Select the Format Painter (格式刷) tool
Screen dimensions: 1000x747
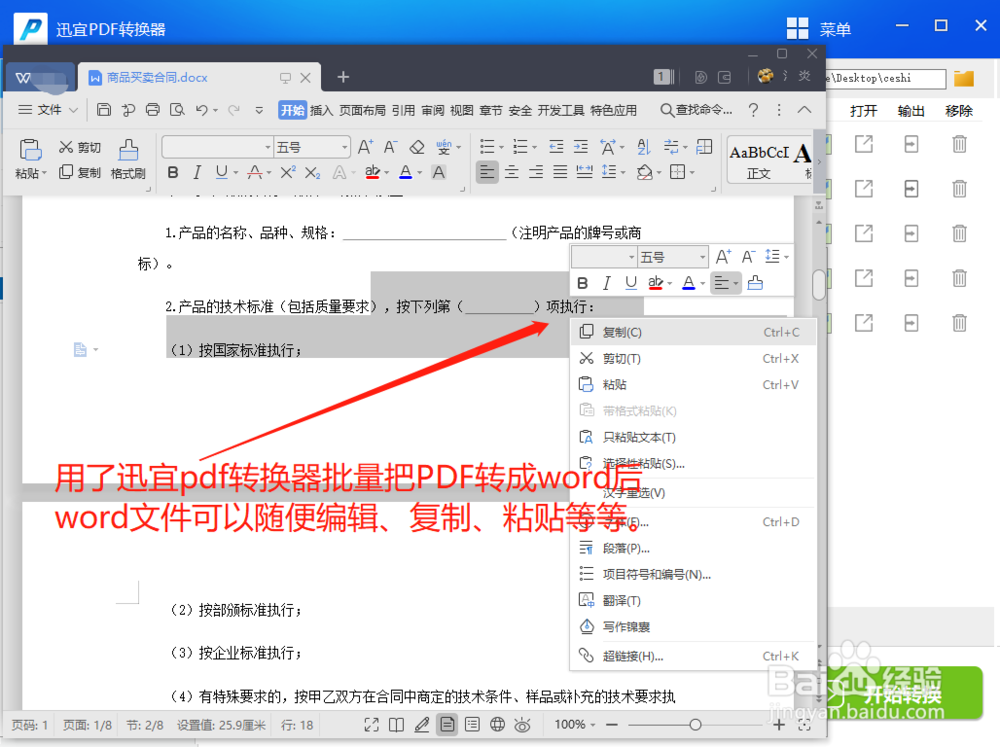128,159
